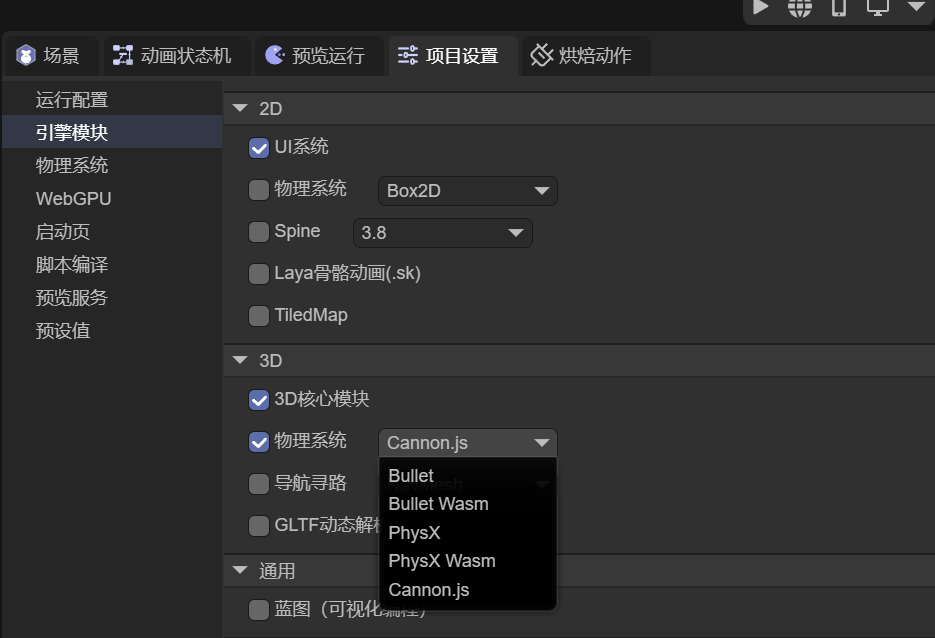This screenshot has width=935, height=638.
Task: Open the Box2D physics dropdown
Action: [467, 191]
